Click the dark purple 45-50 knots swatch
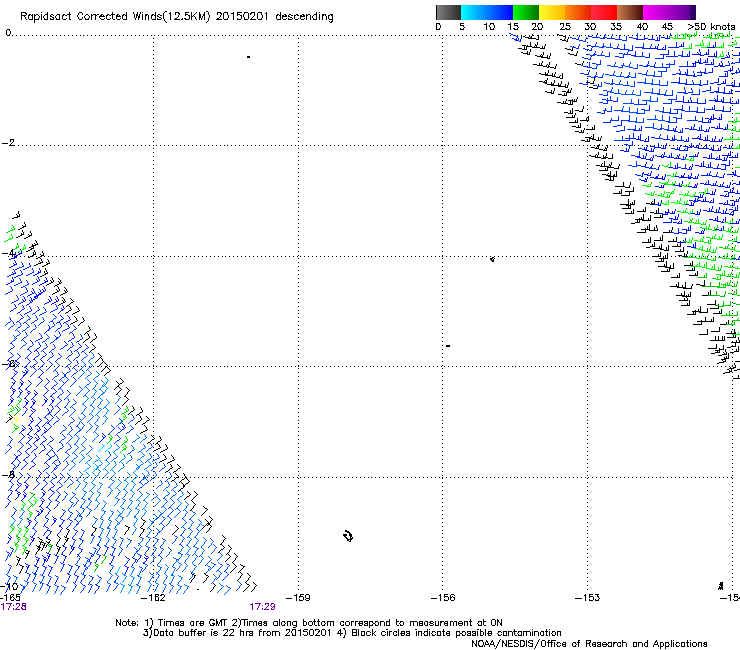 click(x=682, y=12)
